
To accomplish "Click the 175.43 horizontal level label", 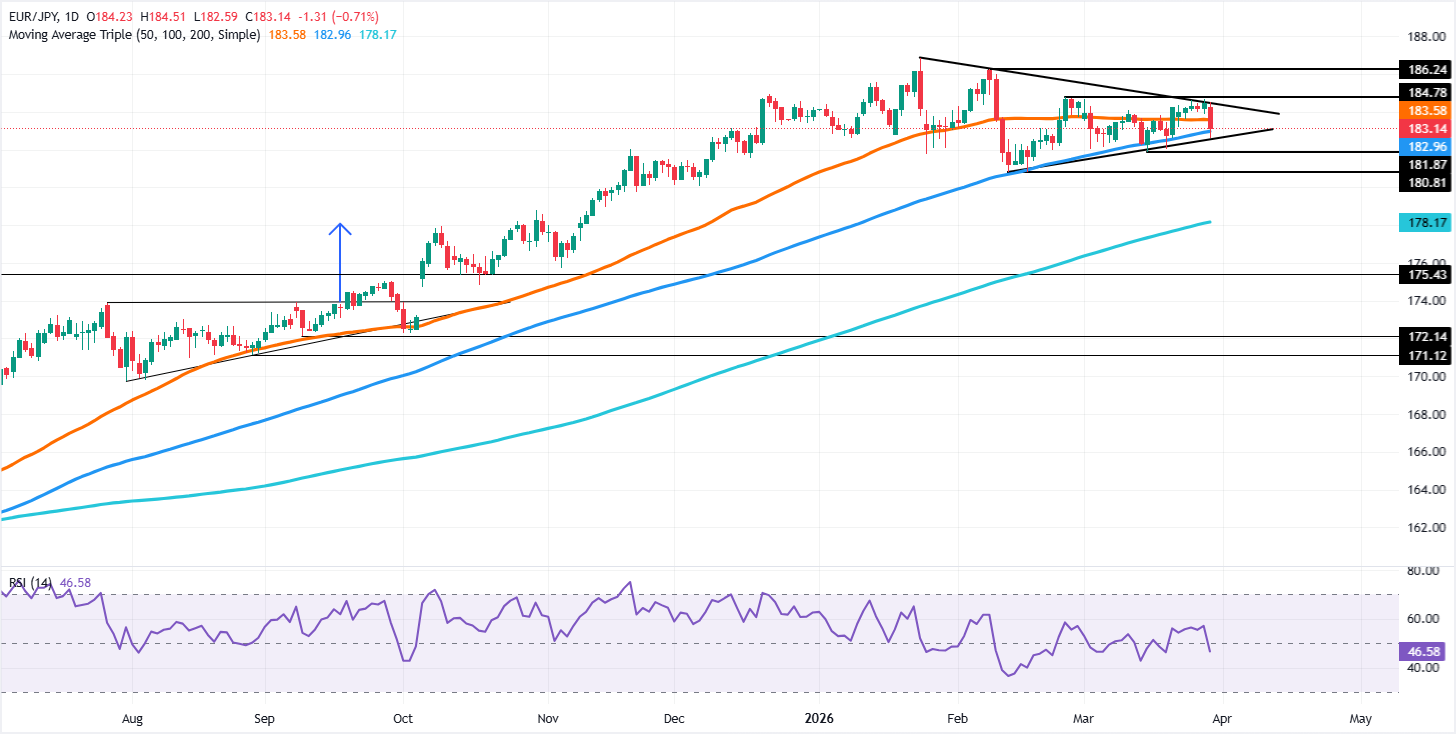I will click(x=1424, y=274).
